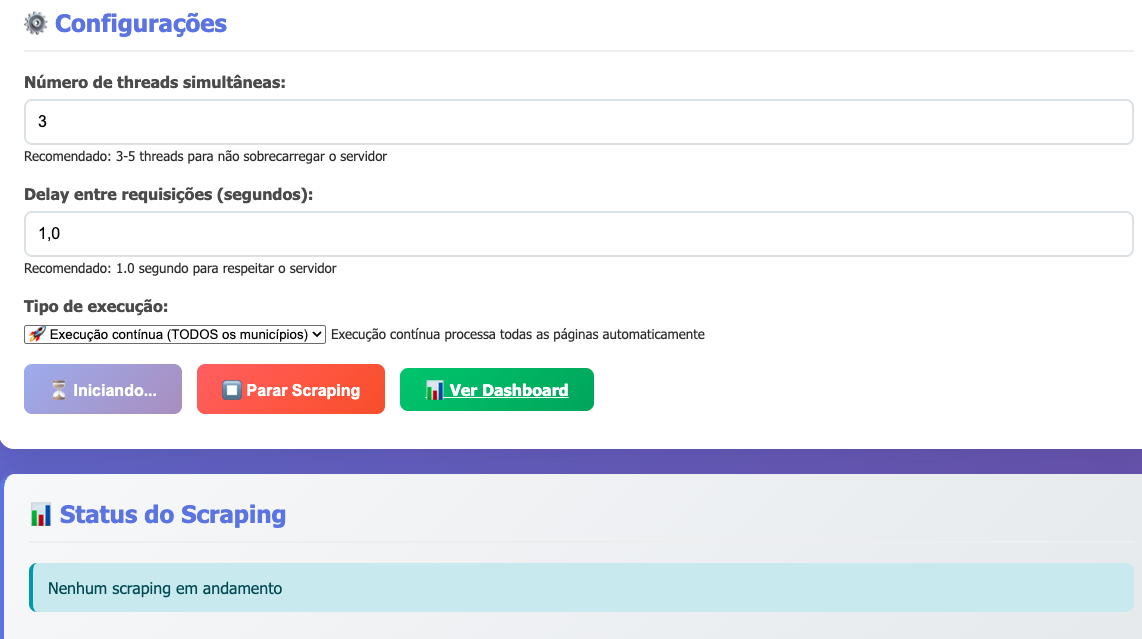Viewport: 1142px width, 639px height.
Task: Click the Tipo de execução label
Action: pos(96,306)
